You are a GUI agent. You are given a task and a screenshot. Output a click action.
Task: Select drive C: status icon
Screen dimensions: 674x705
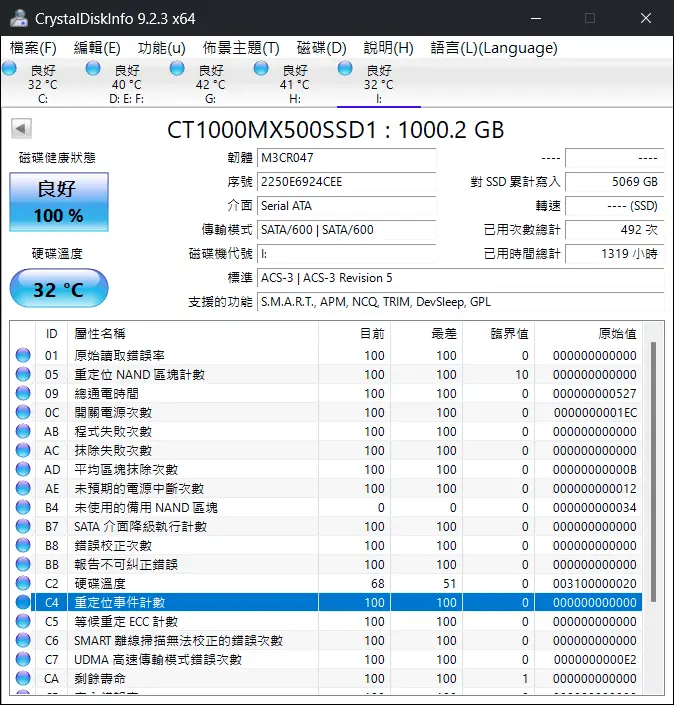click(x=11, y=68)
